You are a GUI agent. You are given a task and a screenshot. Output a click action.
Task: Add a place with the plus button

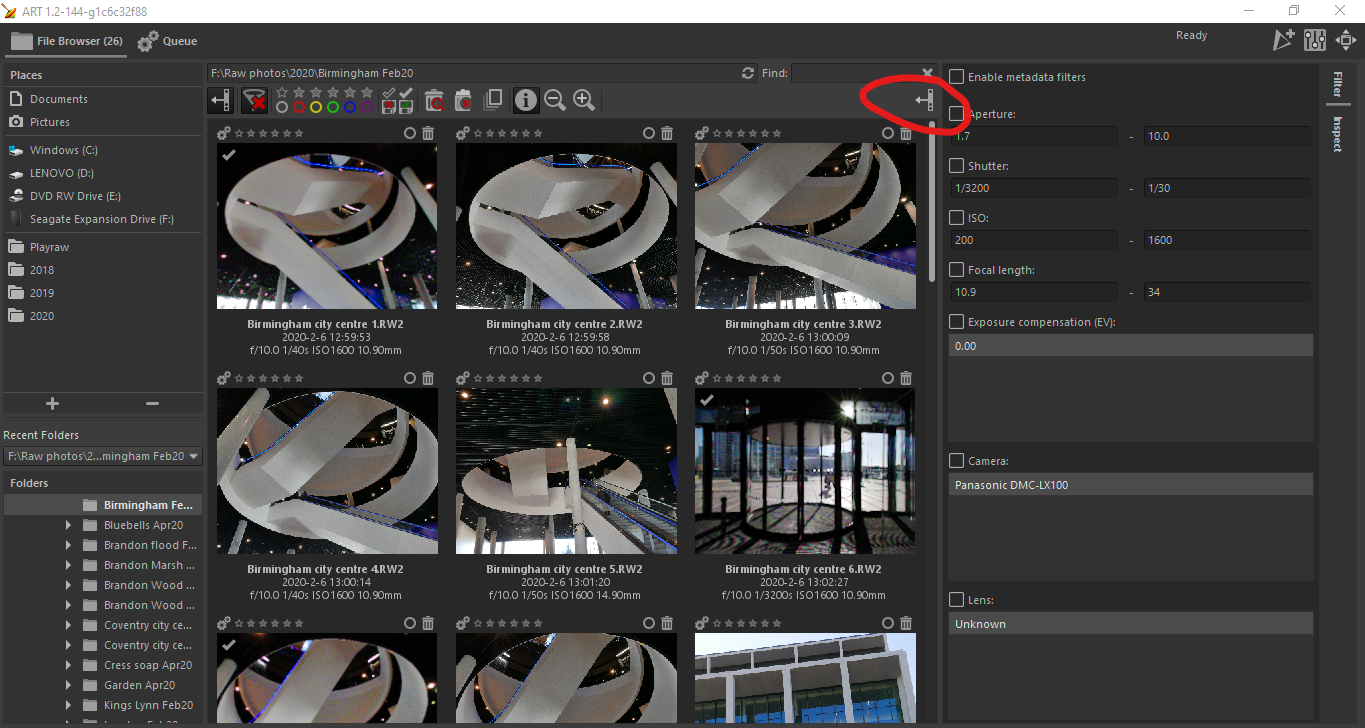point(52,403)
